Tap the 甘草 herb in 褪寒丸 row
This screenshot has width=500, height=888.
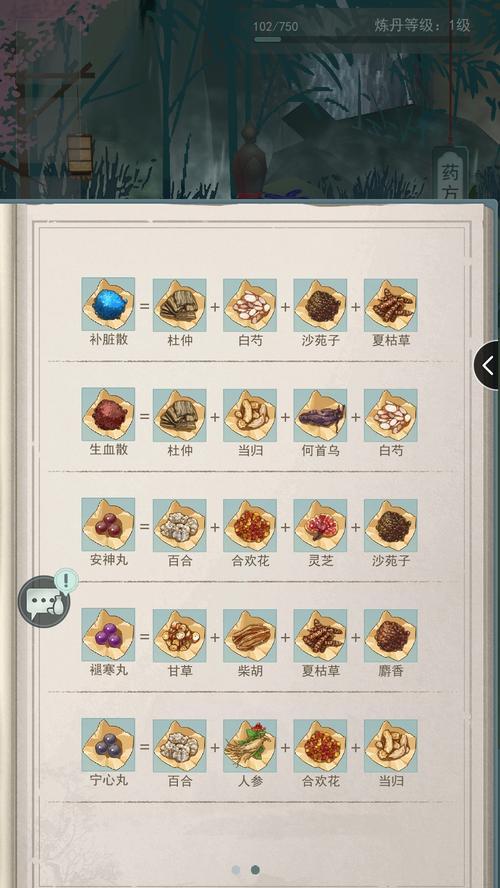pos(180,636)
